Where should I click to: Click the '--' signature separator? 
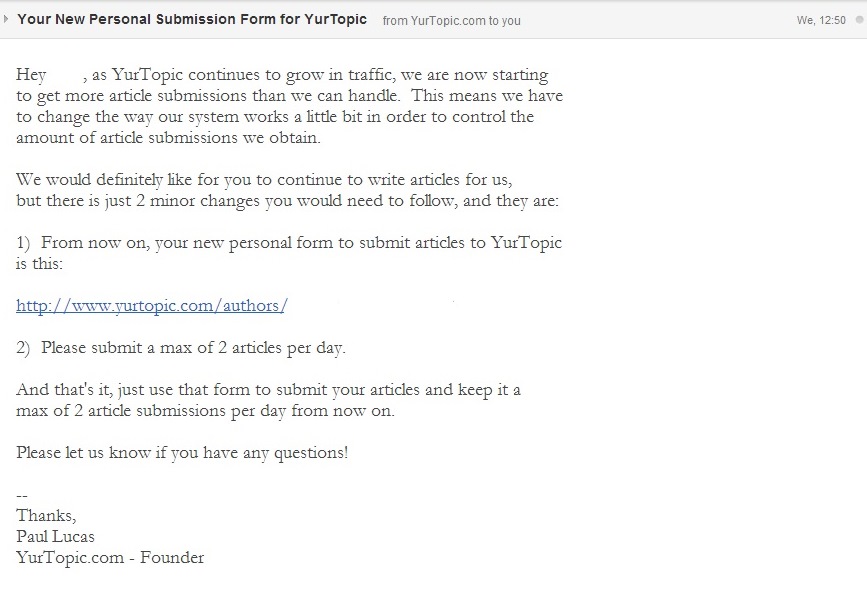22,496
